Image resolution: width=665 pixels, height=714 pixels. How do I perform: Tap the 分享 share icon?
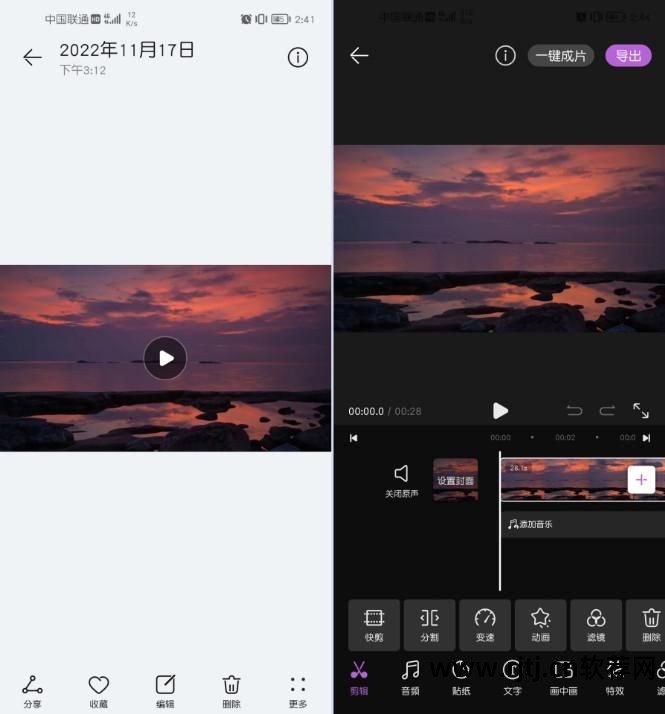[x=32, y=691]
